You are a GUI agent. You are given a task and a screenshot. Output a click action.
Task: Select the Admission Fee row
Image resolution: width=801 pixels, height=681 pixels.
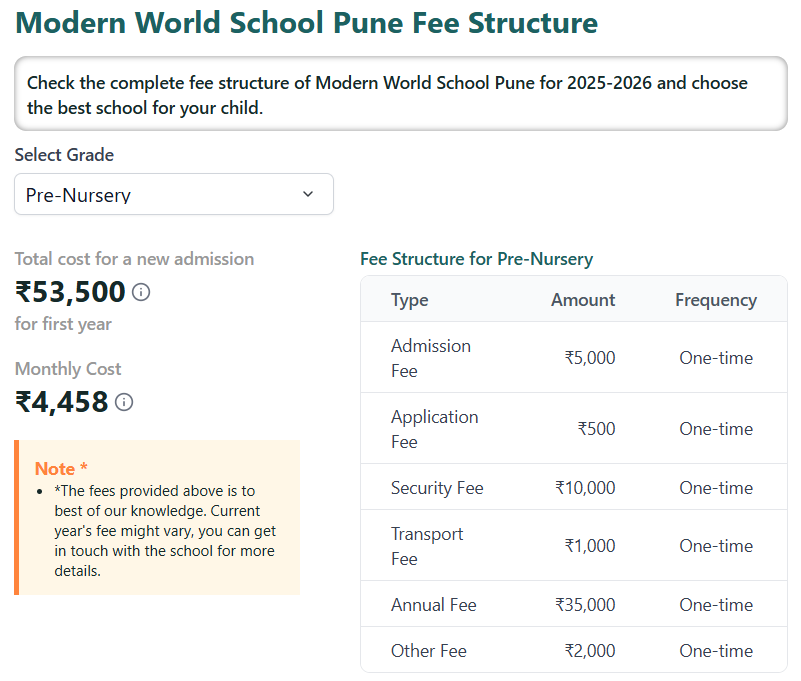click(431, 357)
